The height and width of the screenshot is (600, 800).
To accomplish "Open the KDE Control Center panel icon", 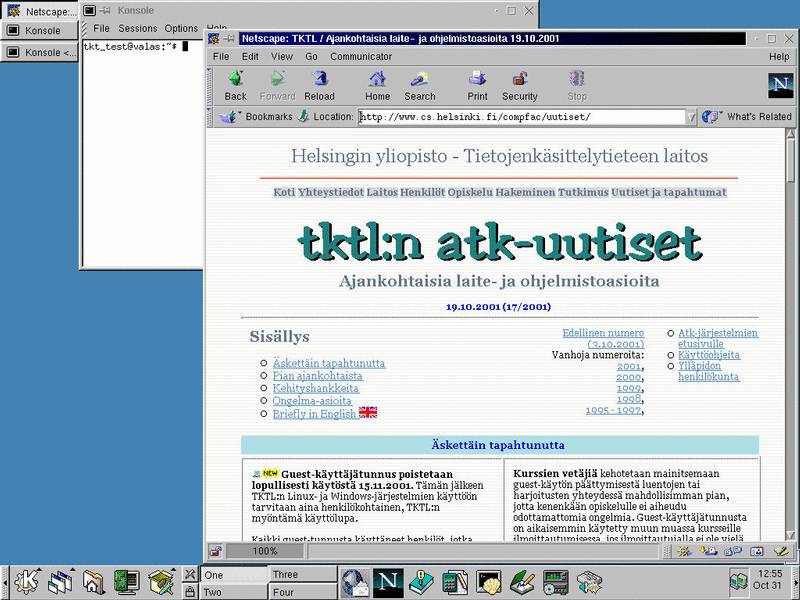I will coord(127,582).
